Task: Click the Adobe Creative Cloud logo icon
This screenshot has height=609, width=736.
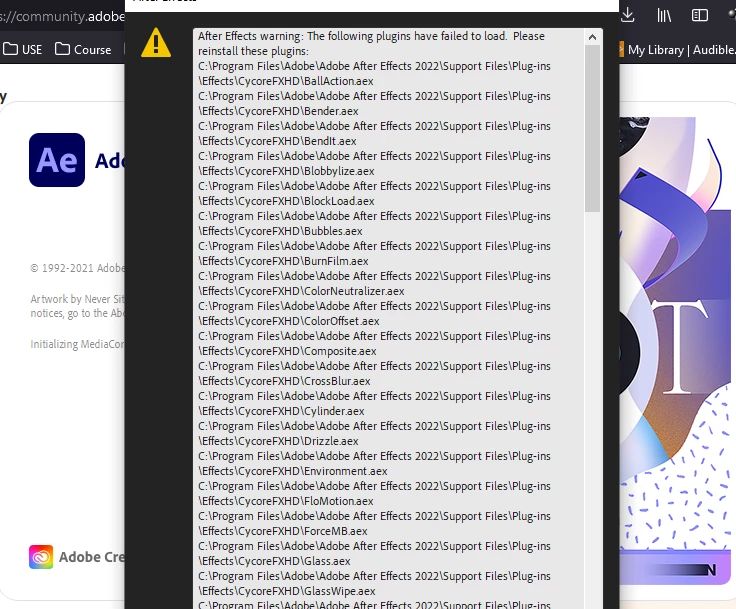Action: [x=41, y=557]
